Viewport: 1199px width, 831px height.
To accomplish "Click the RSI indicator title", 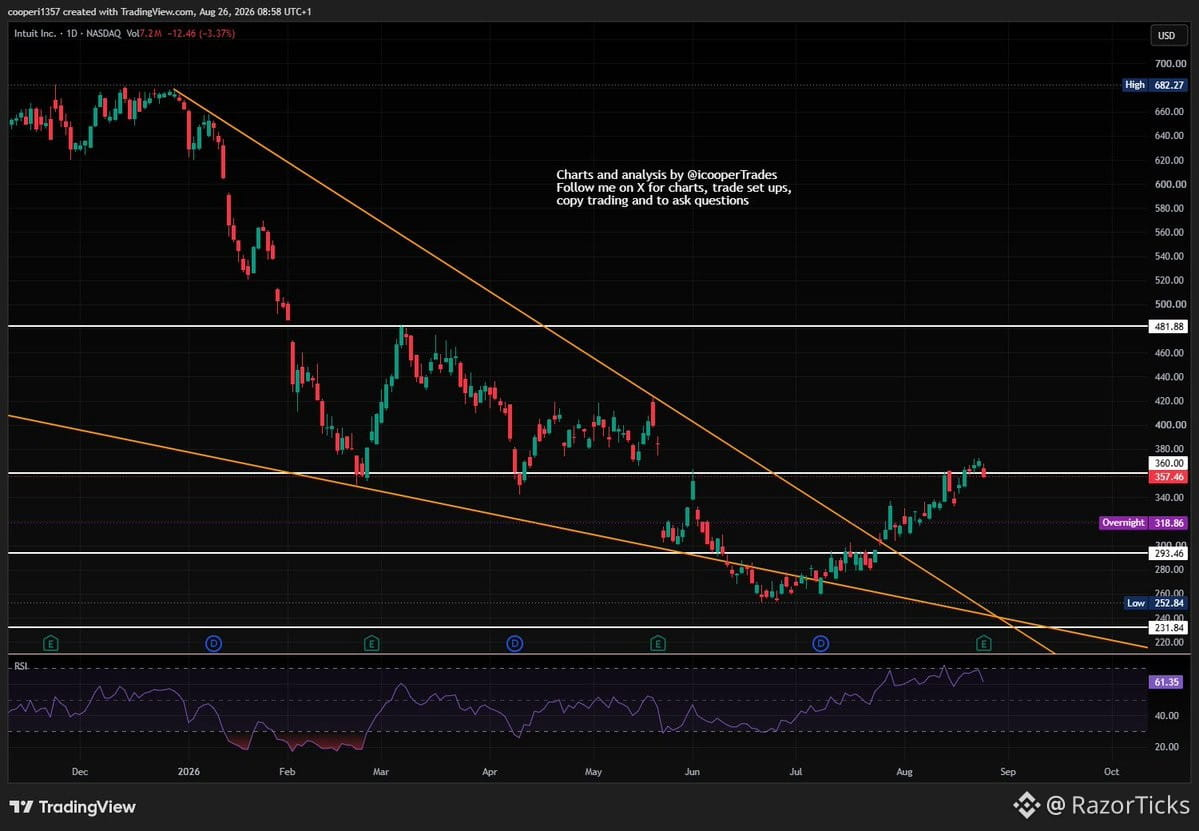I will coord(21,667).
